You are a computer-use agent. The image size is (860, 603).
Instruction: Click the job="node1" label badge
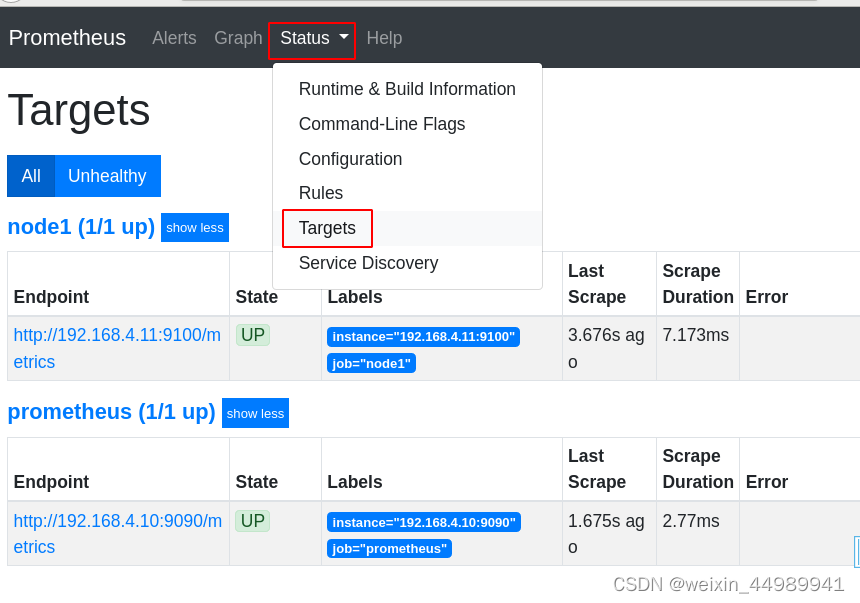(371, 363)
